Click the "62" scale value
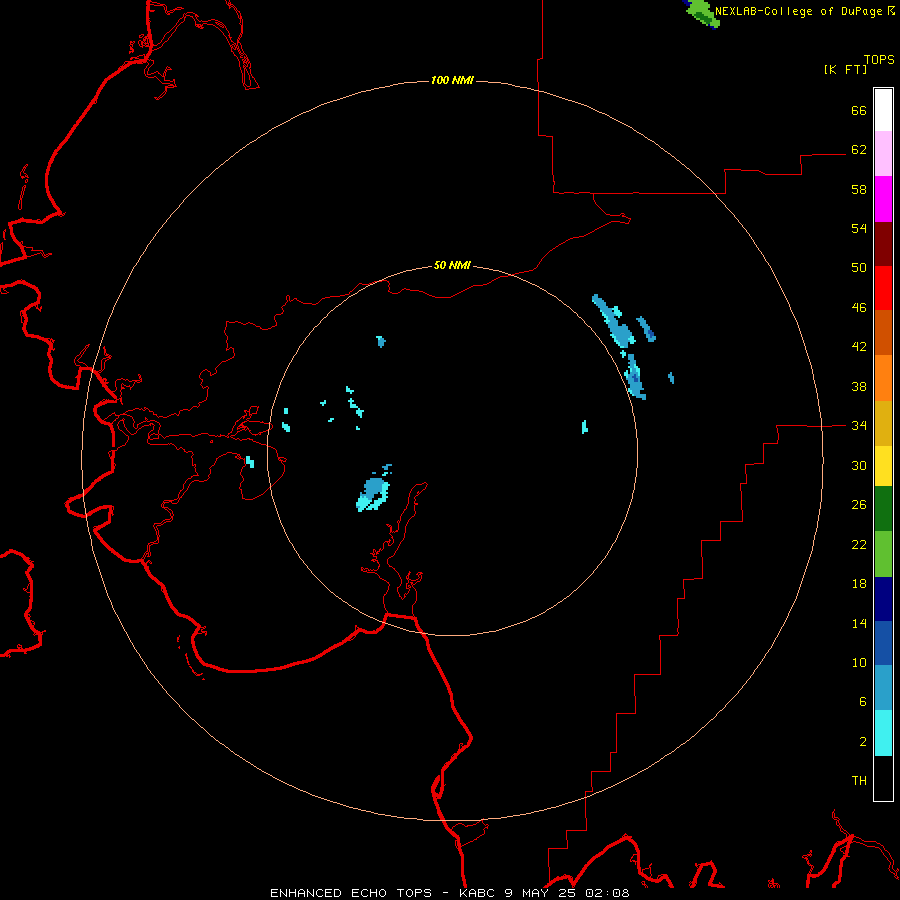900x900 pixels. point(859,149)
